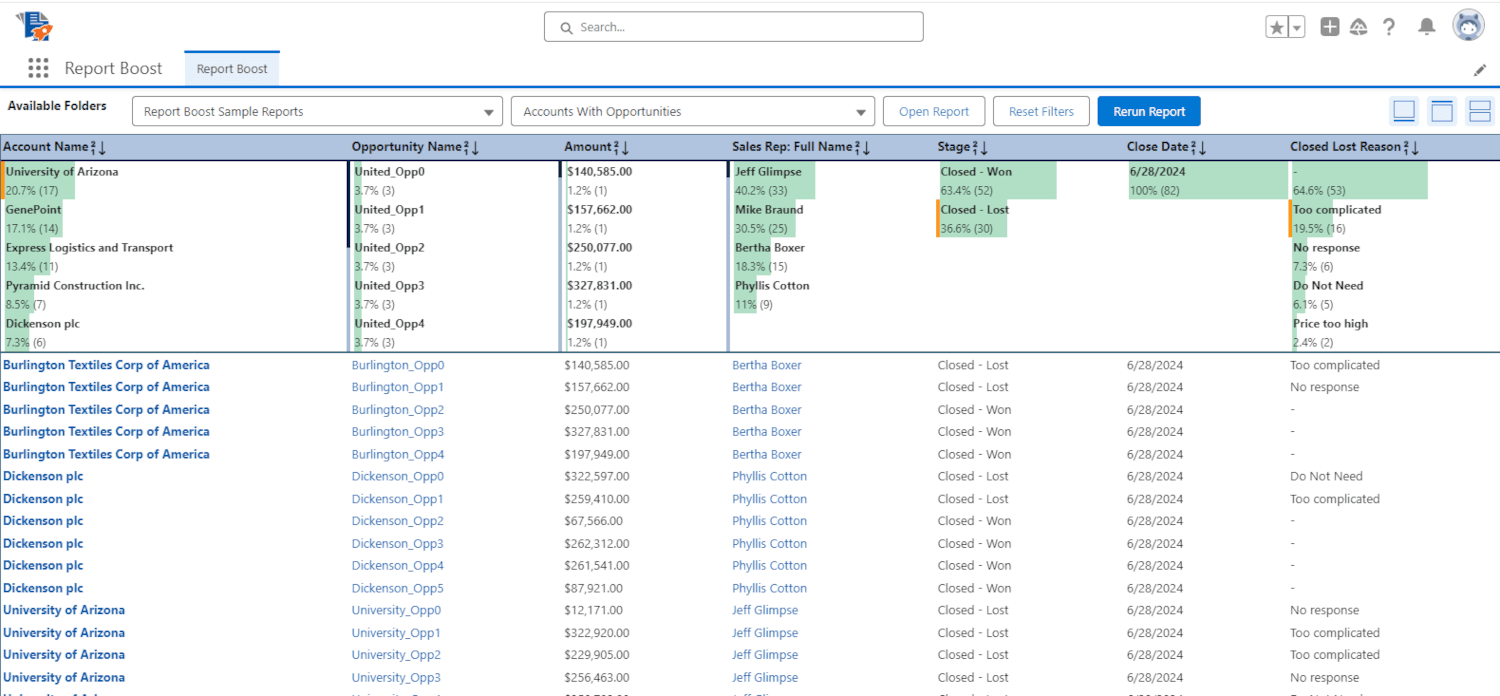Filter by Jeff Glimpse sales rep summary
The height and width of the screenshot is (696, 1500).
point(768,172)
